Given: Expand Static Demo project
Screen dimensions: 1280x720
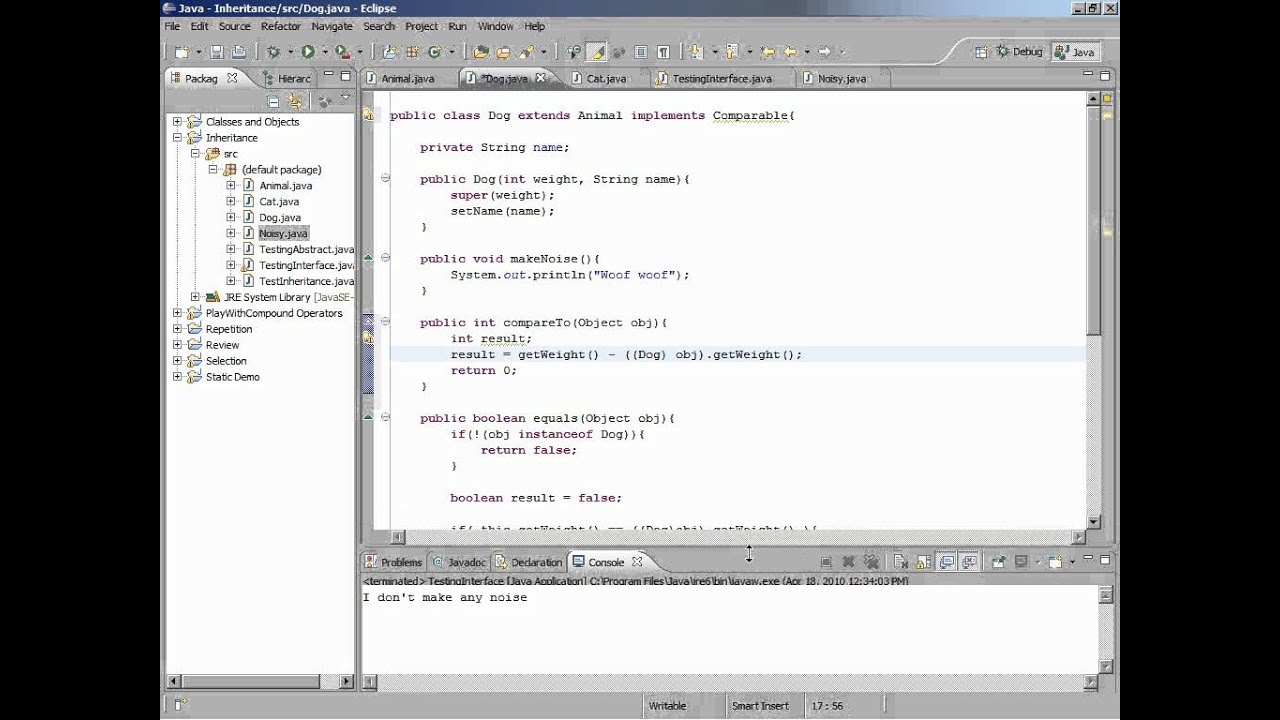Looking at the screenshot, I should tap(177, 377).
